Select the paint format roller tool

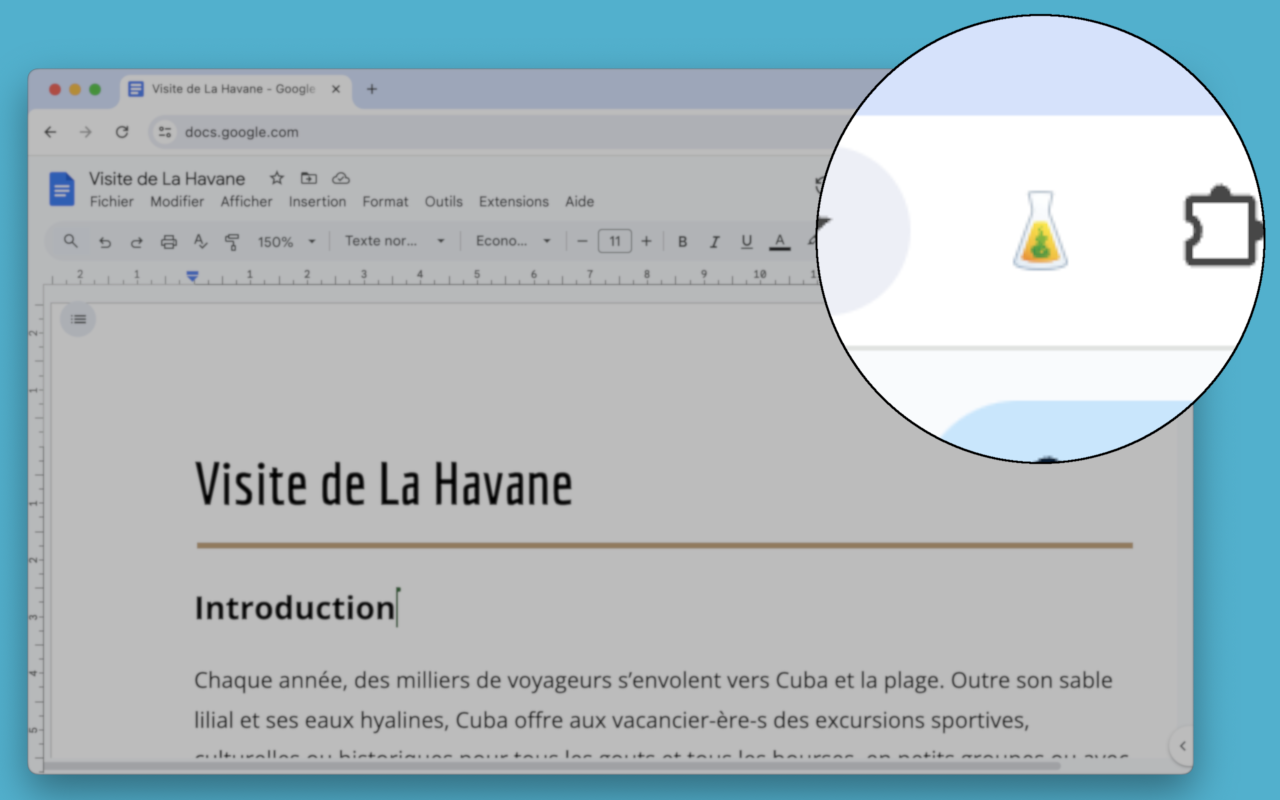coord(232,241)
